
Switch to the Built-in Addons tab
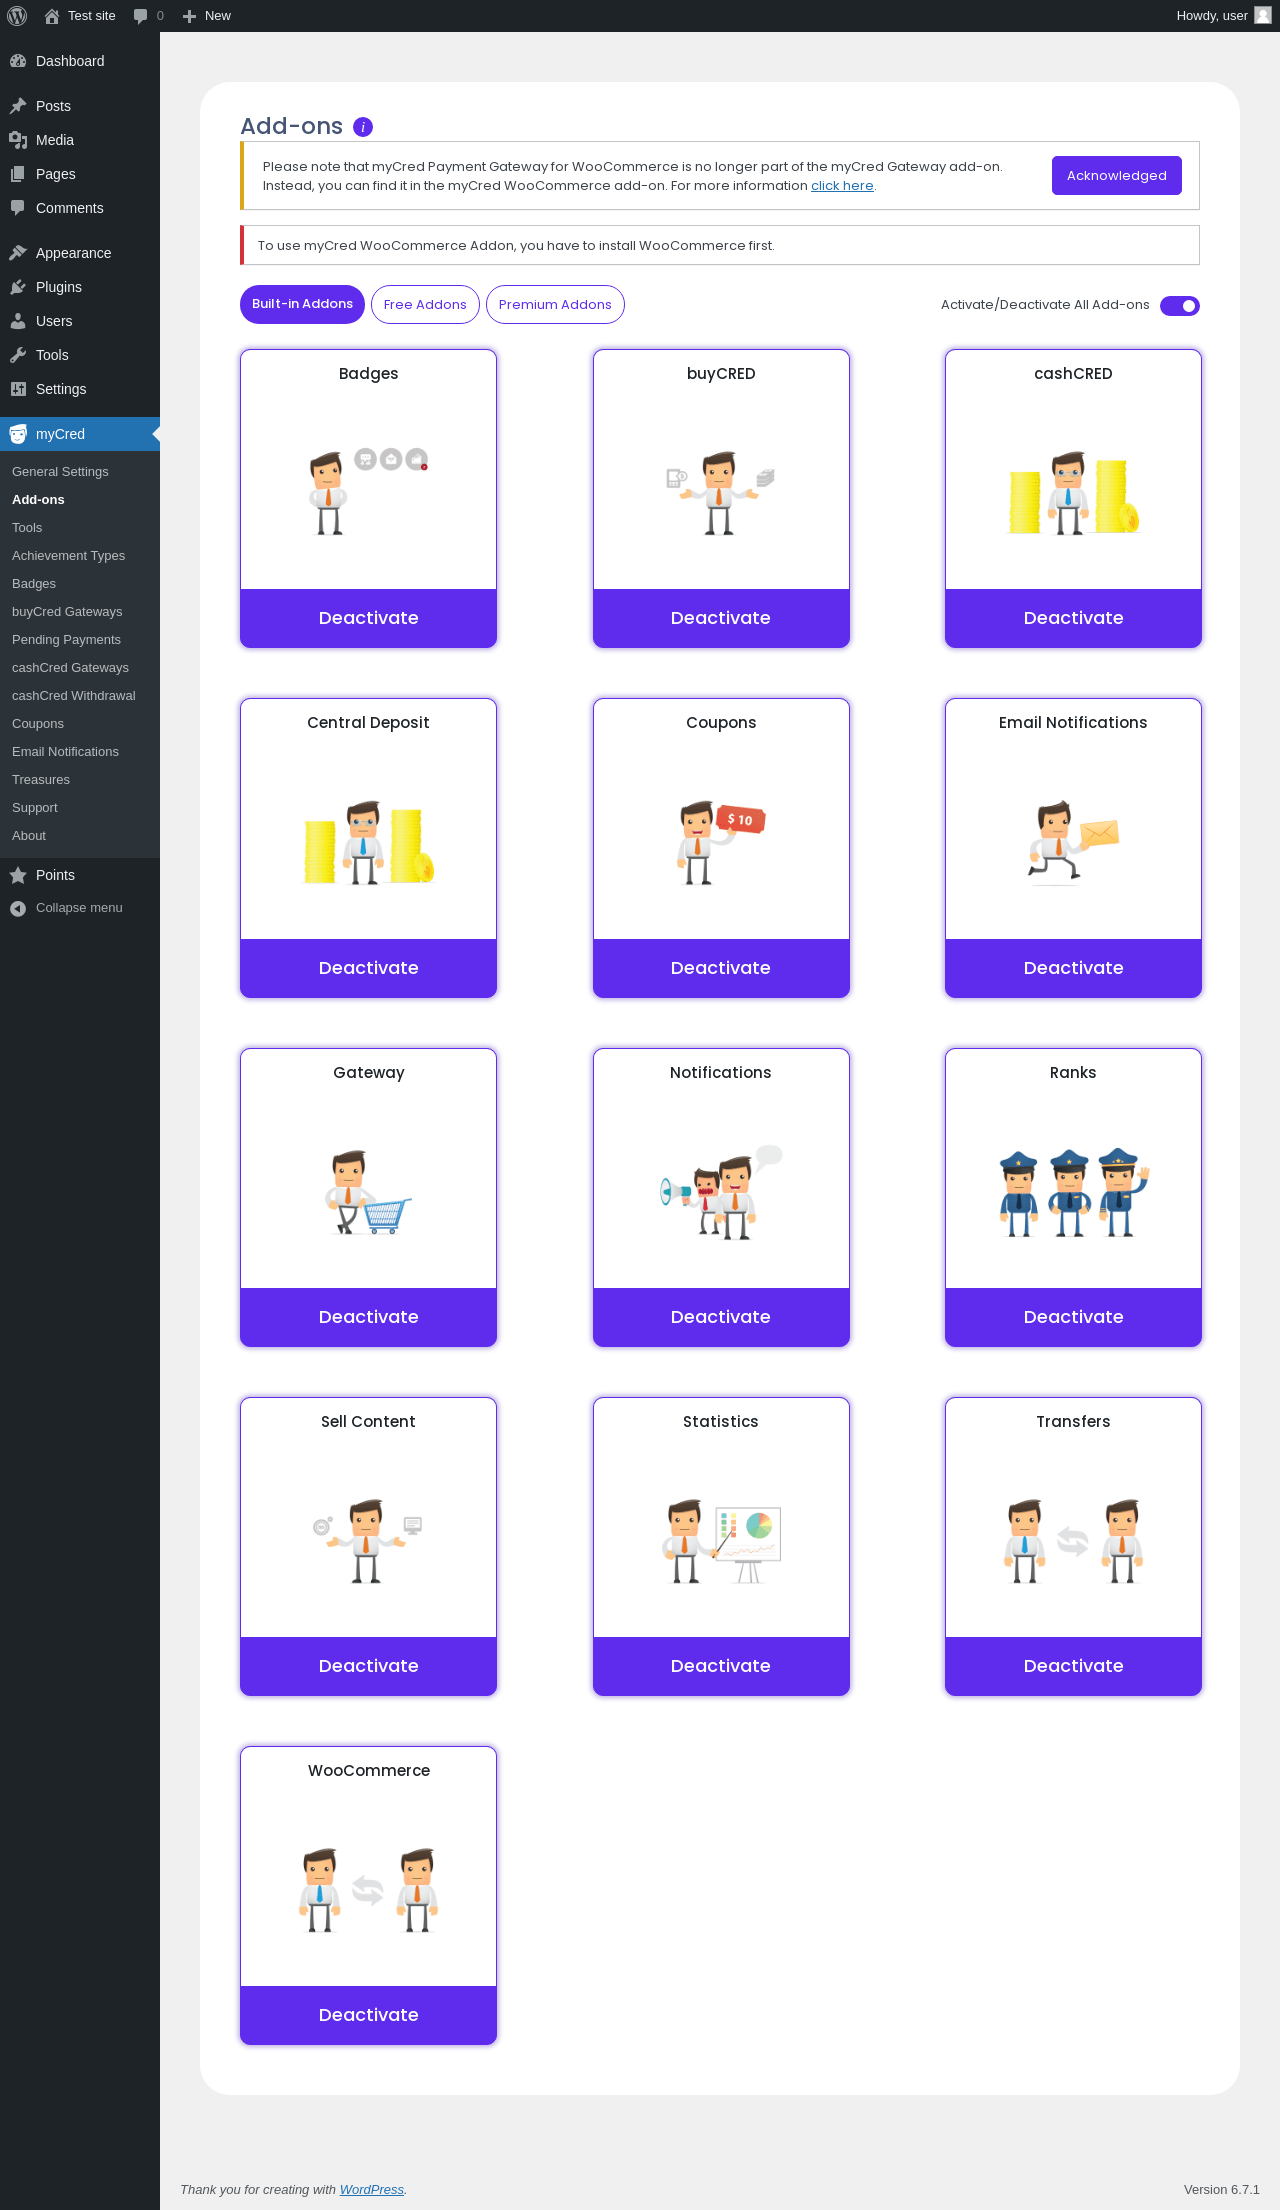302,304
